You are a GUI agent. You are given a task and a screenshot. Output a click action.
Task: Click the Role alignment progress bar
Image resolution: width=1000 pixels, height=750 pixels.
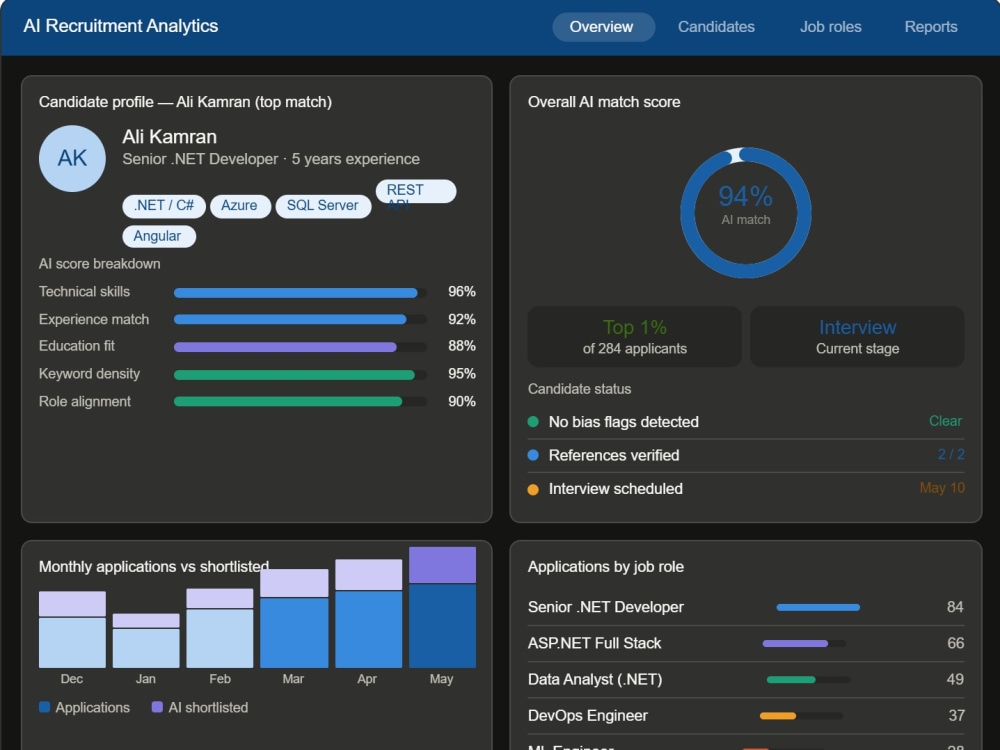(300, 402)
